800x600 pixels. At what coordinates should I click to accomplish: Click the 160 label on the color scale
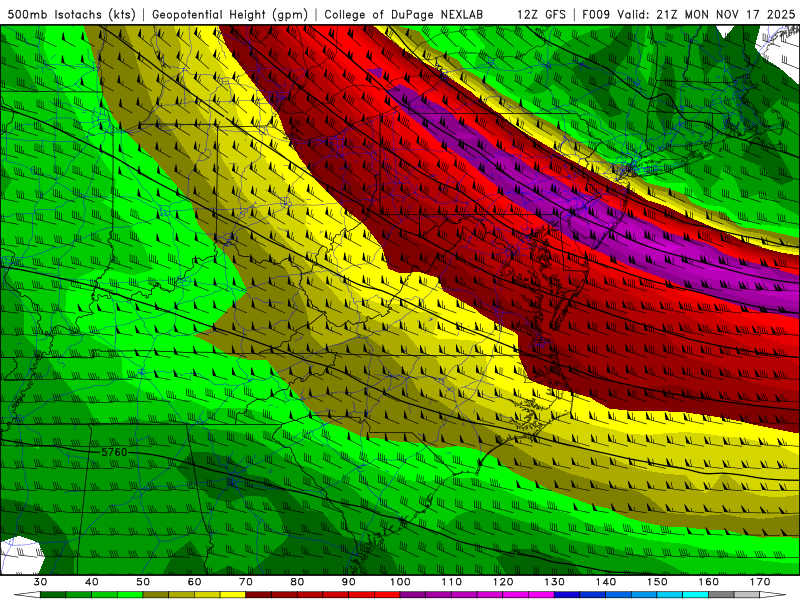[709, 582]
